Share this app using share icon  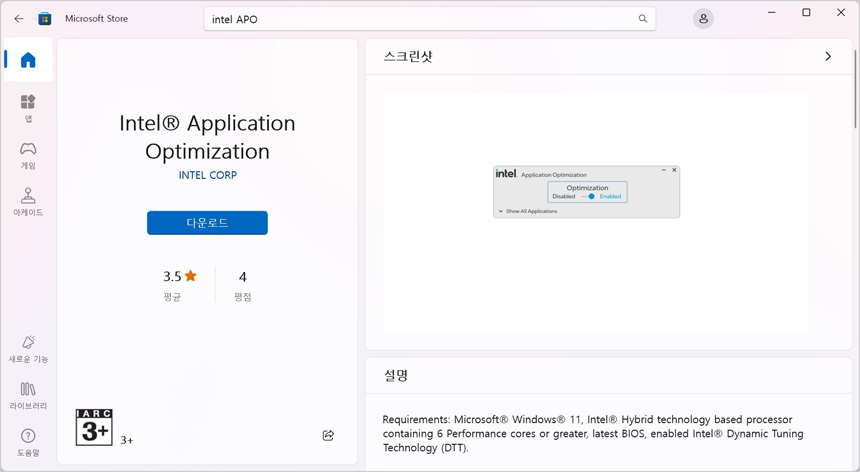tap(328, 435)
